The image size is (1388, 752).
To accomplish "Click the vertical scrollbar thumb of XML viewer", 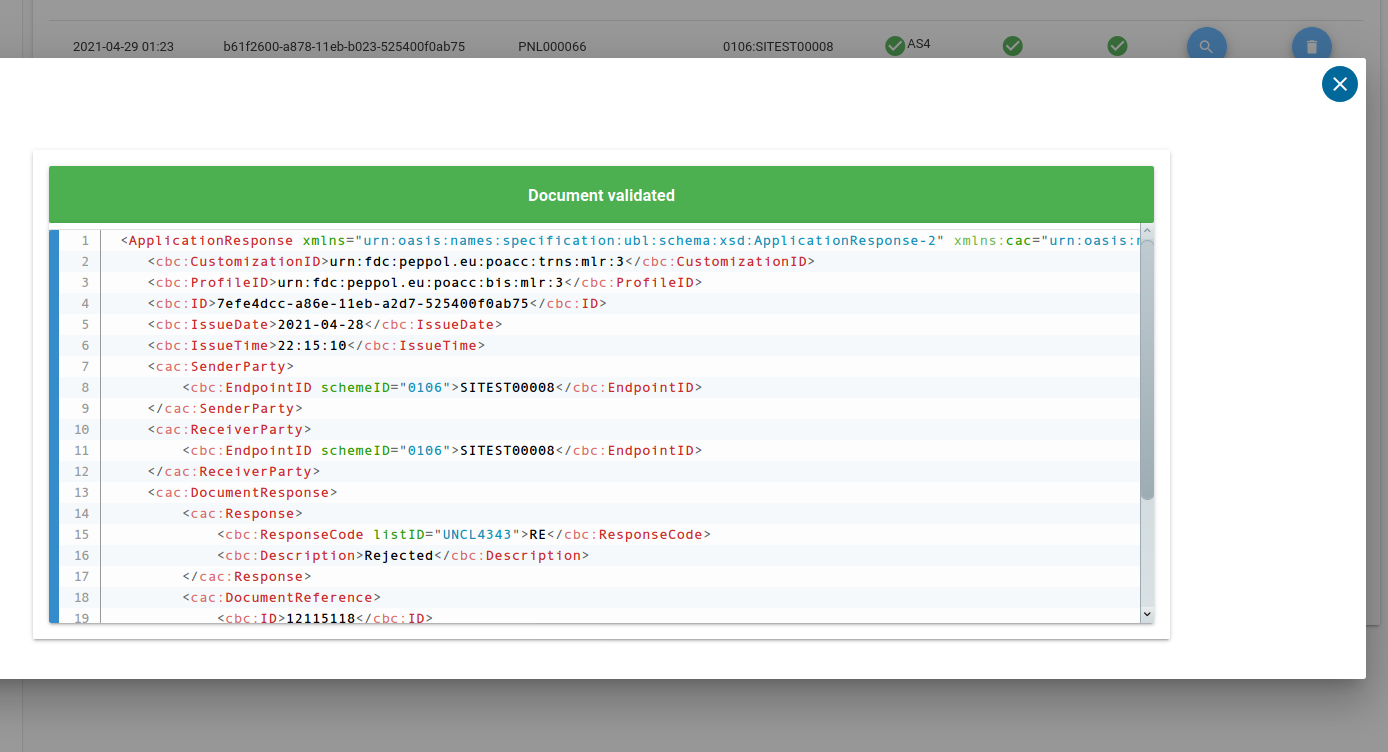I will tap(1147, 370).
